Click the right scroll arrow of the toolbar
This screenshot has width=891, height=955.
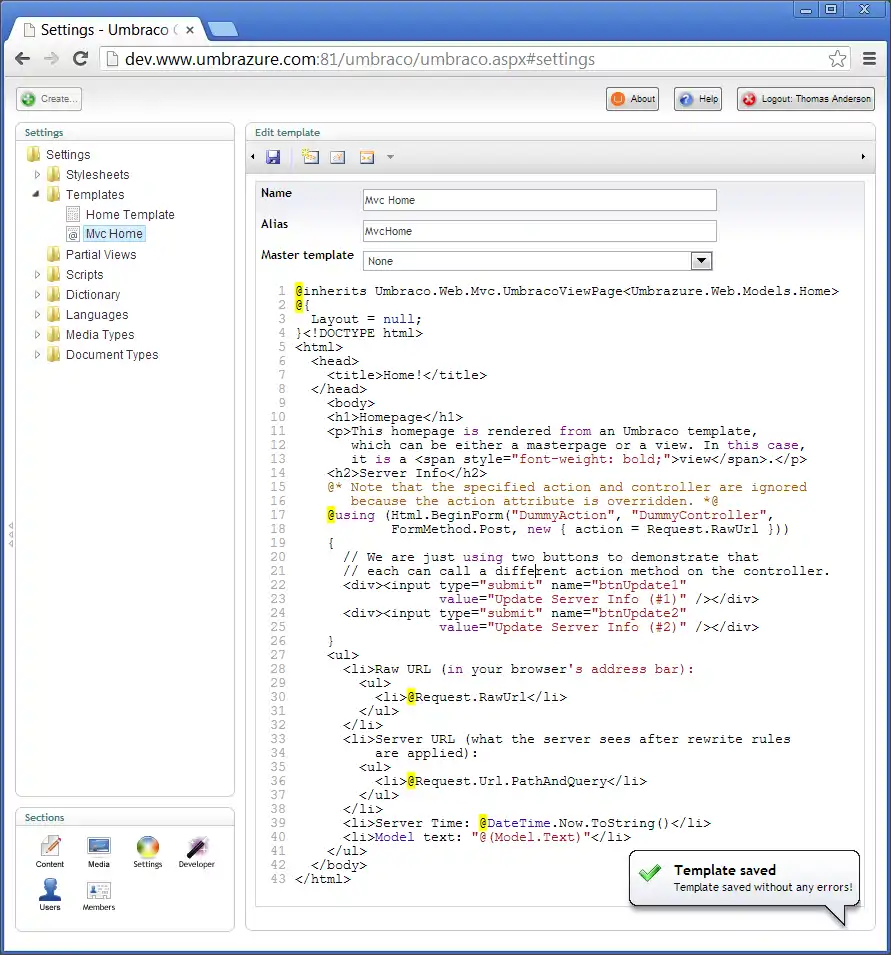coord(863,157)
